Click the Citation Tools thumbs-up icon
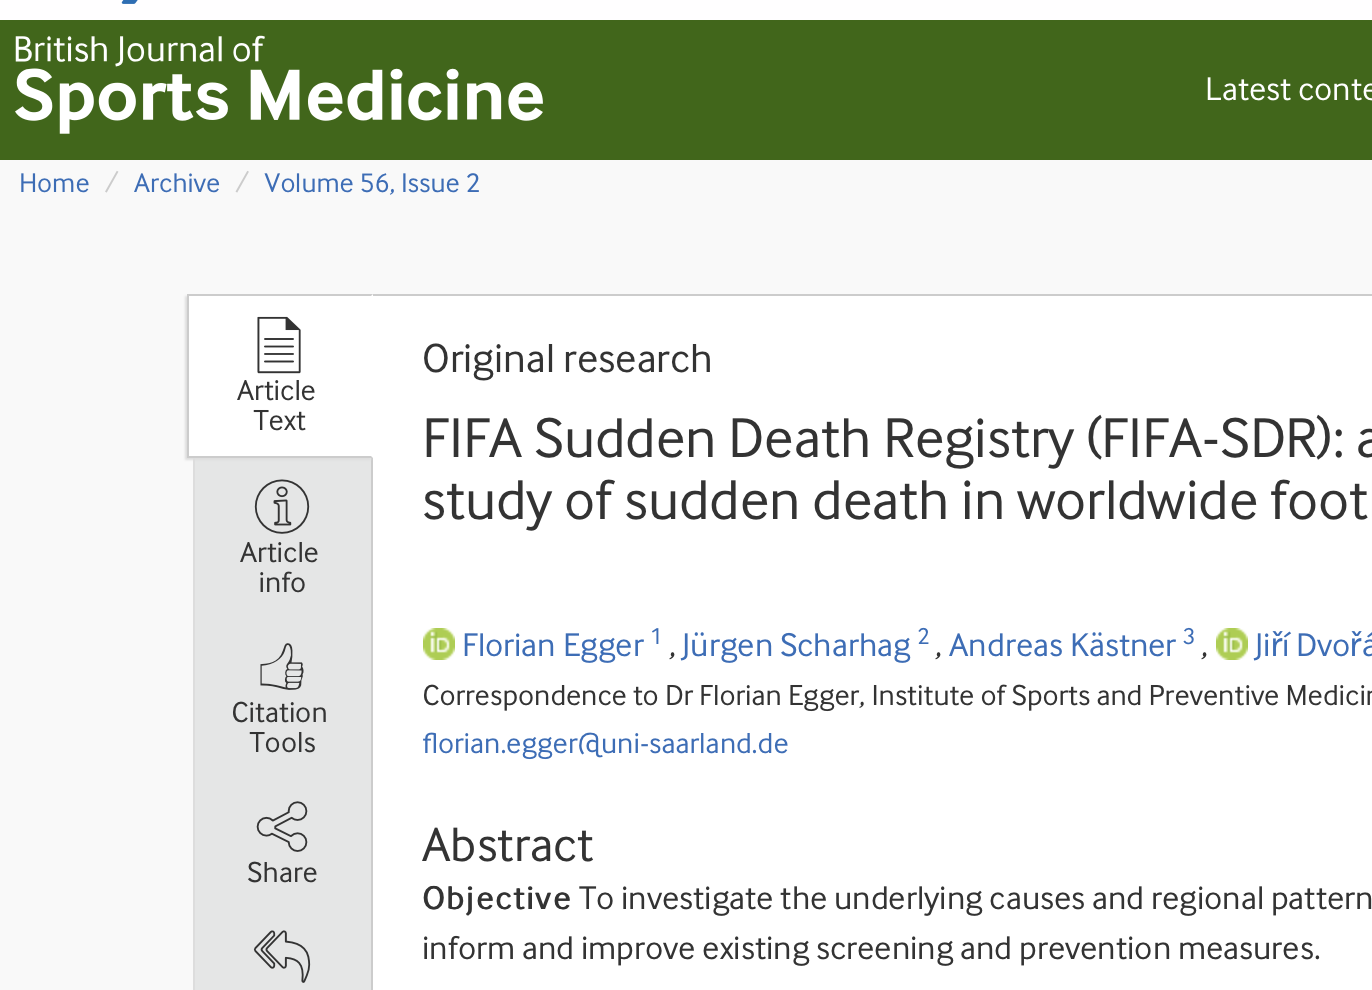1372x990 pixels. (281, 667)
